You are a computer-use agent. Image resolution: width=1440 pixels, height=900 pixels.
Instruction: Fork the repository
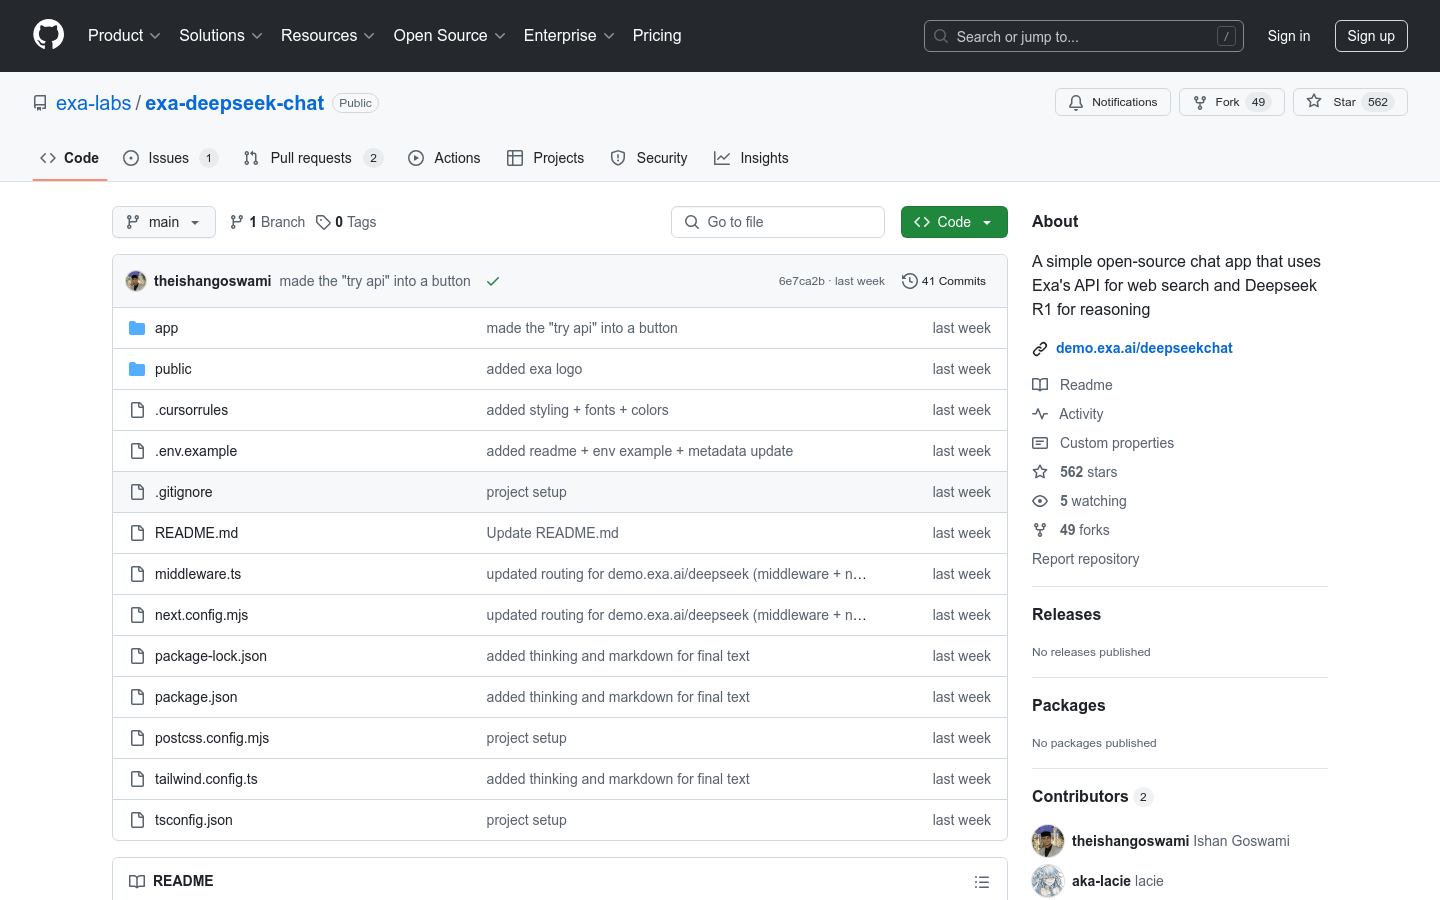(1231, 101)
